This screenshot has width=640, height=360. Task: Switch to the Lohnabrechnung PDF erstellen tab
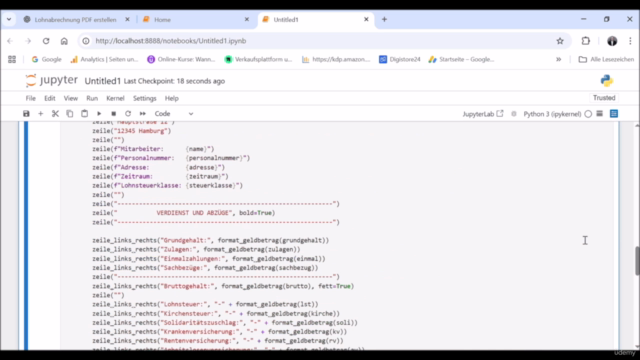(76, 20)
